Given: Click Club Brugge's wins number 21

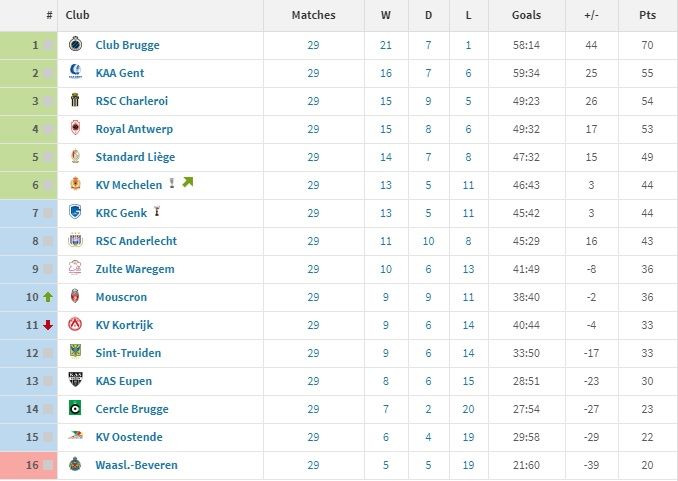Looking at the screenshot, I should tap(386, 45).
